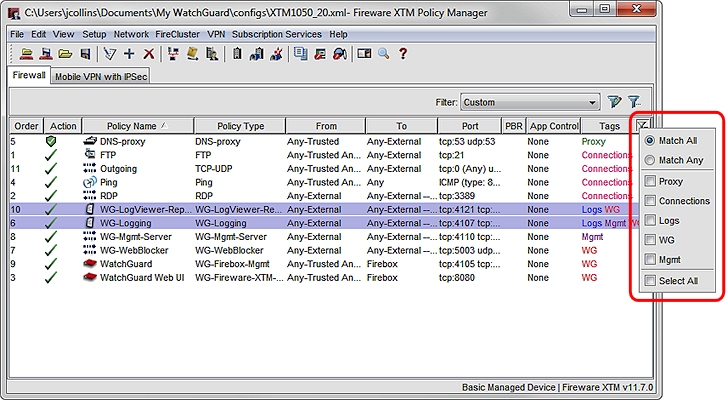Image resolution: width=728 pixels, height=400 pixels.
Task: Sort by the Policy Name column header
Action: (x=138, y=126)
